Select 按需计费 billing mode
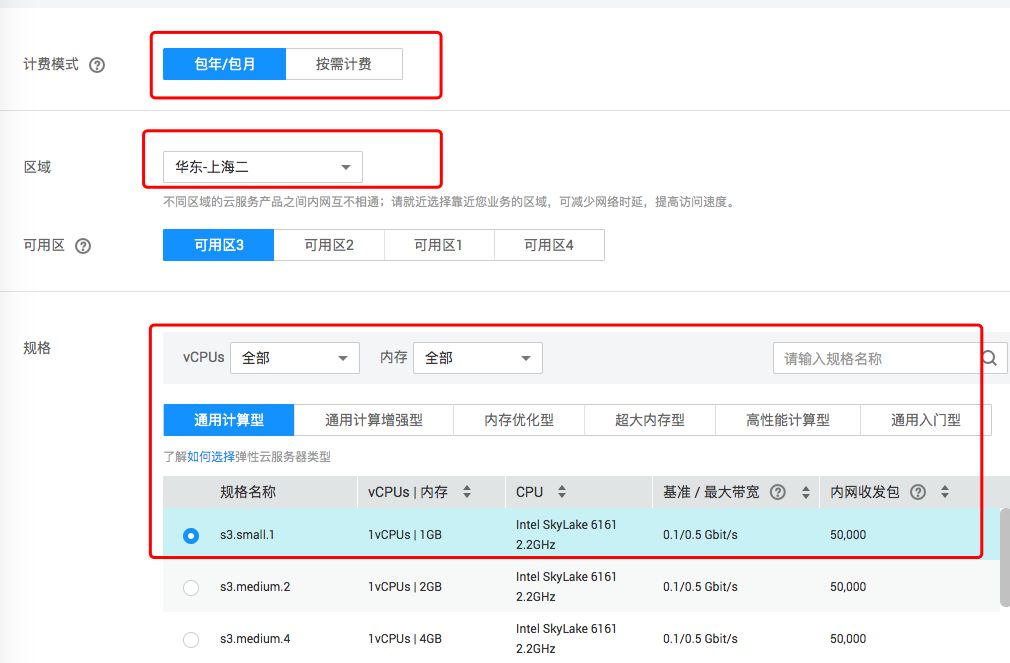 tap(344, 63)
